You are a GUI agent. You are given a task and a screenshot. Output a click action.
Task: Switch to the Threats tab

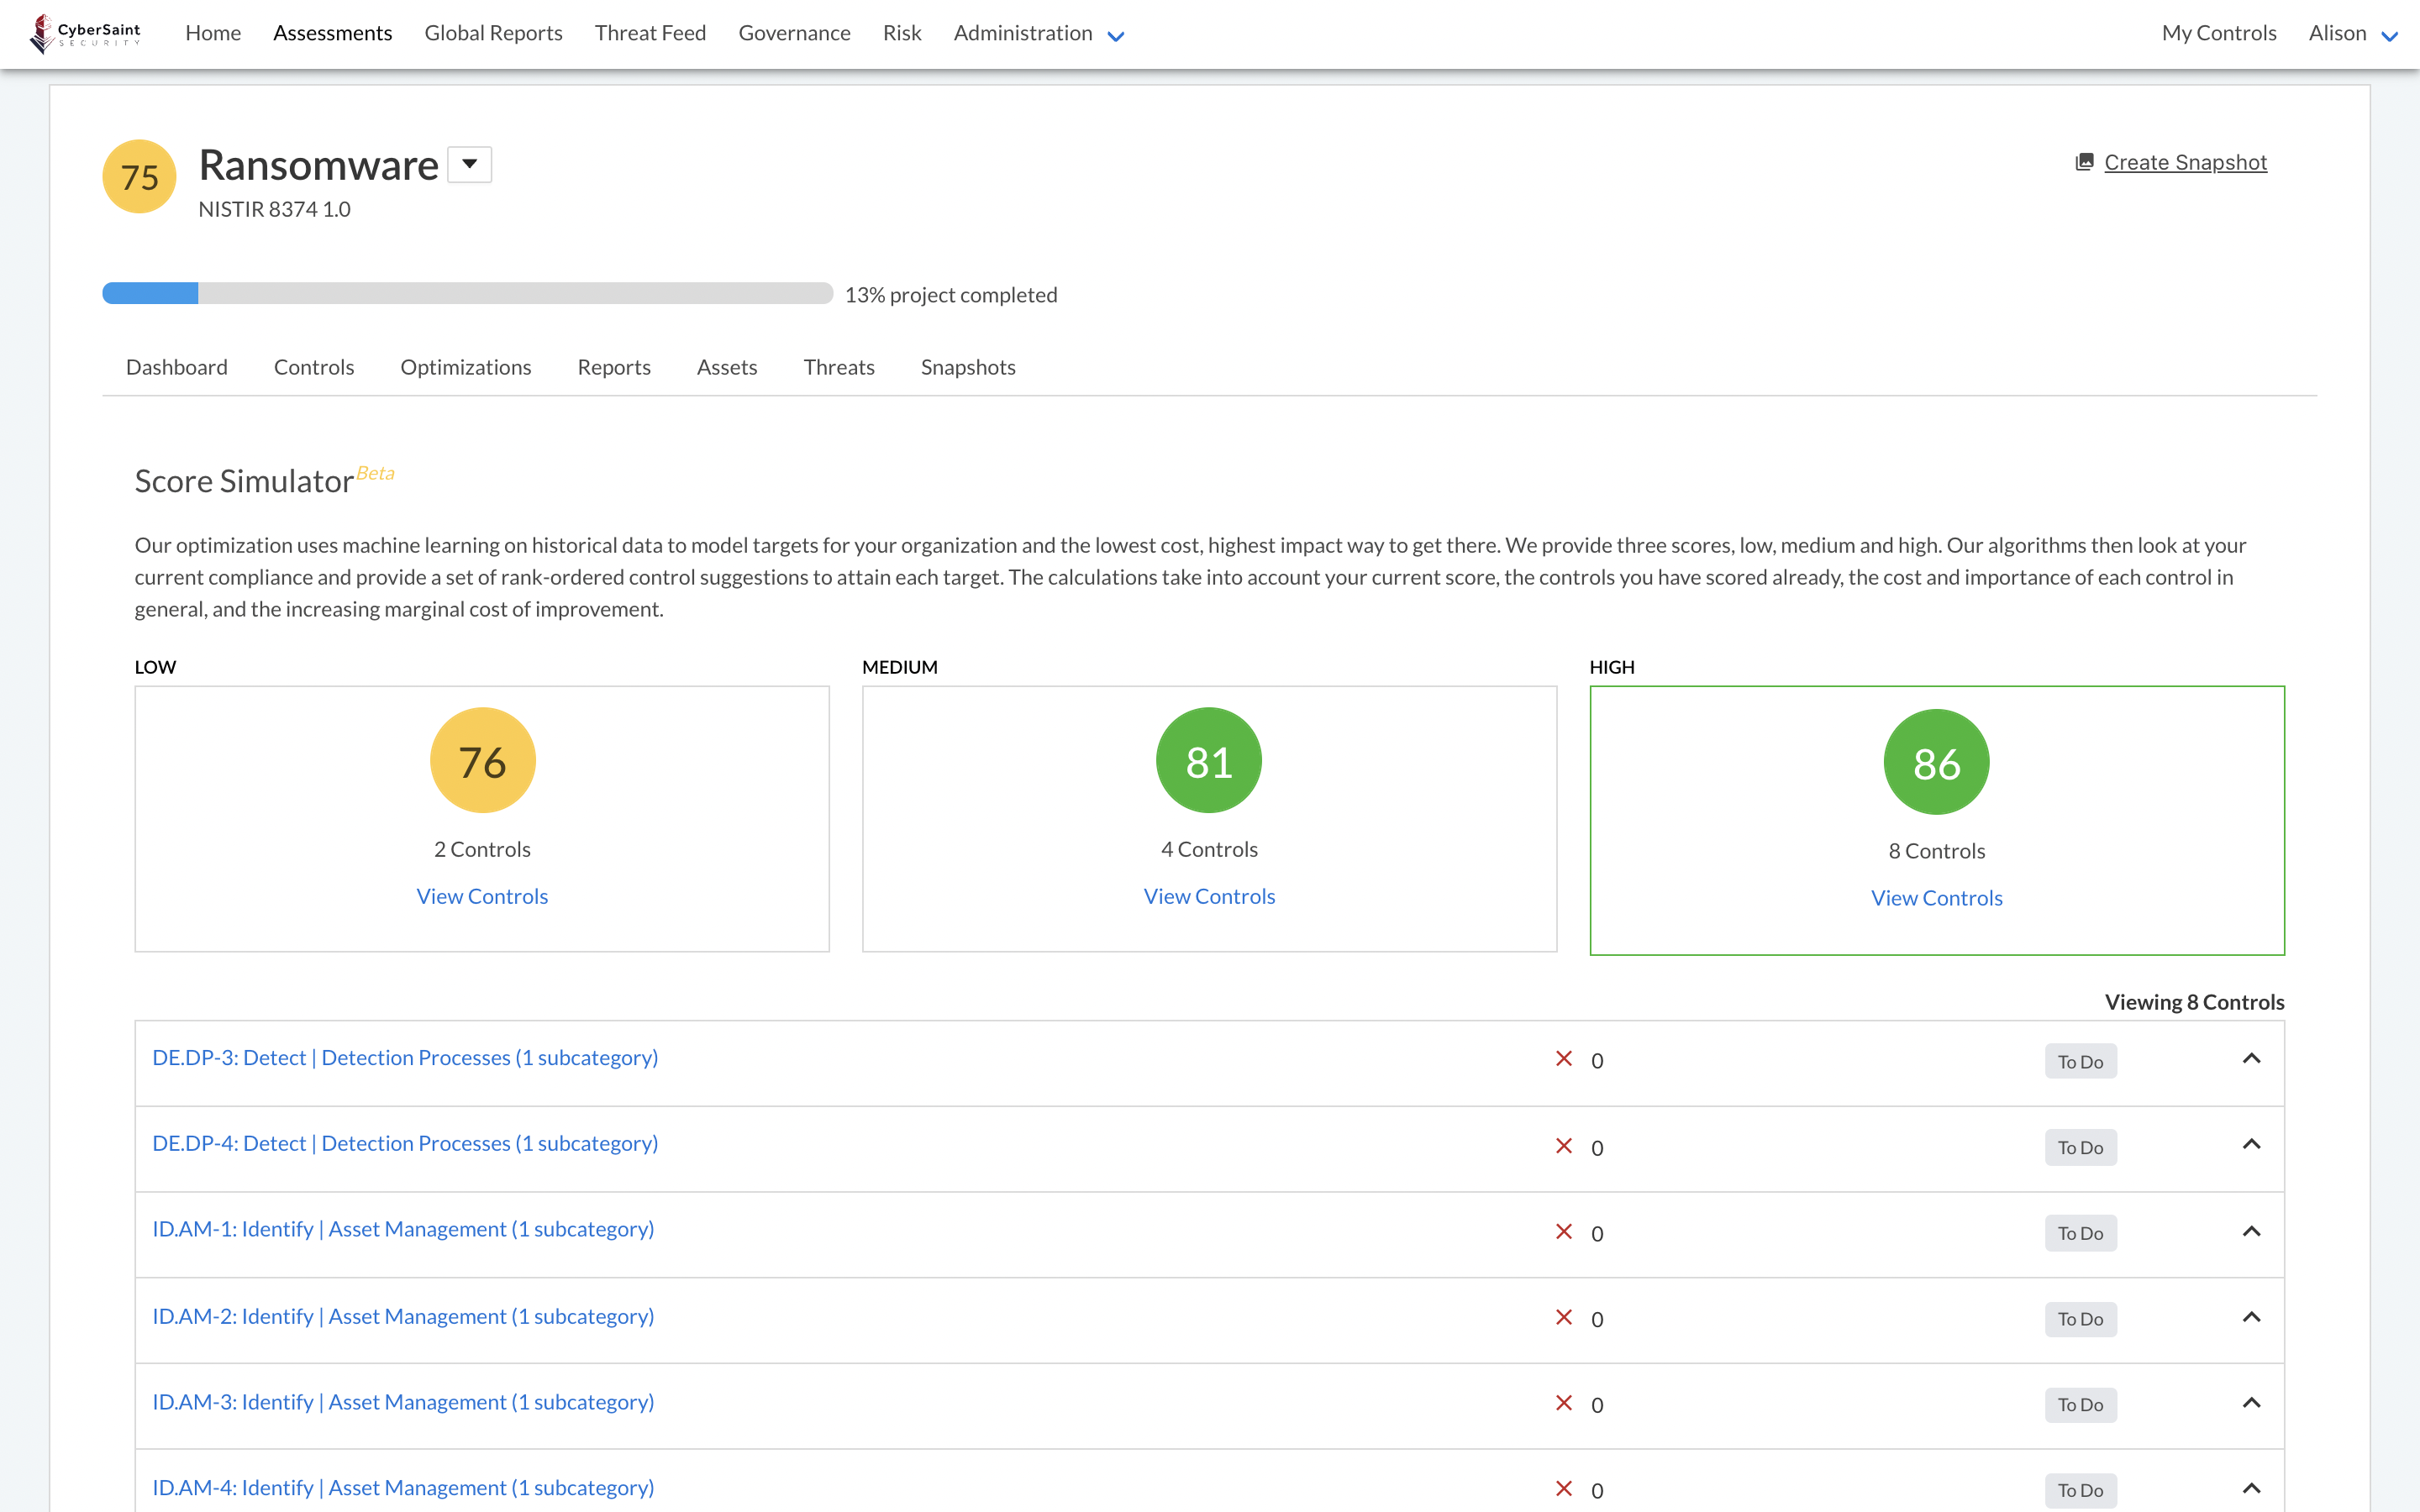pyautogui.click(x=839, y=367)
